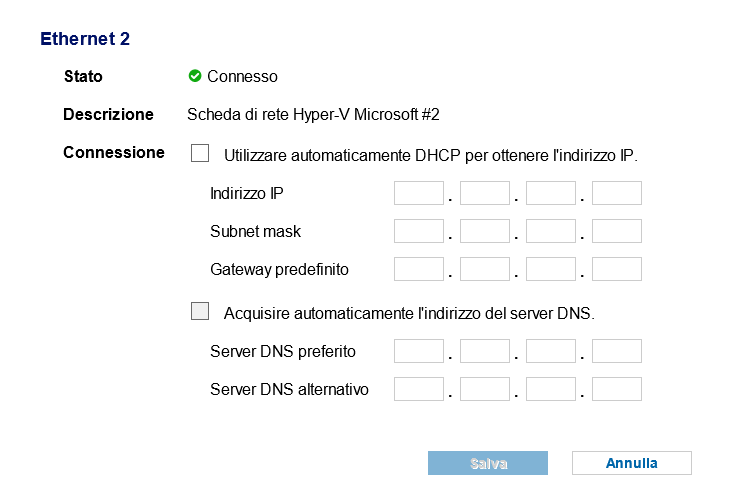732x499 pixels.
Task: Click third Server DNS preferito octet
Action: click(551, 351)
